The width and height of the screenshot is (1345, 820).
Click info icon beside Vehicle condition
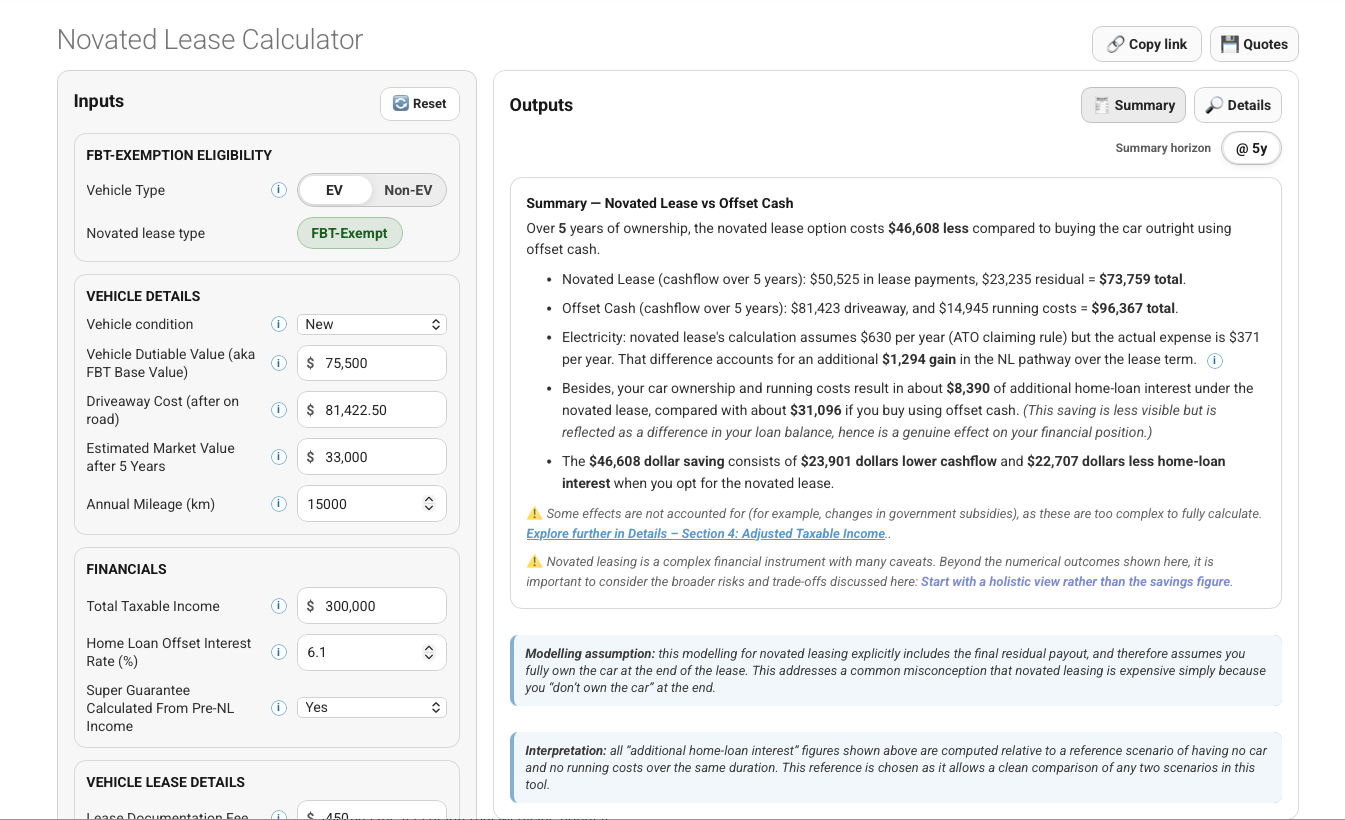click(279, 324)
